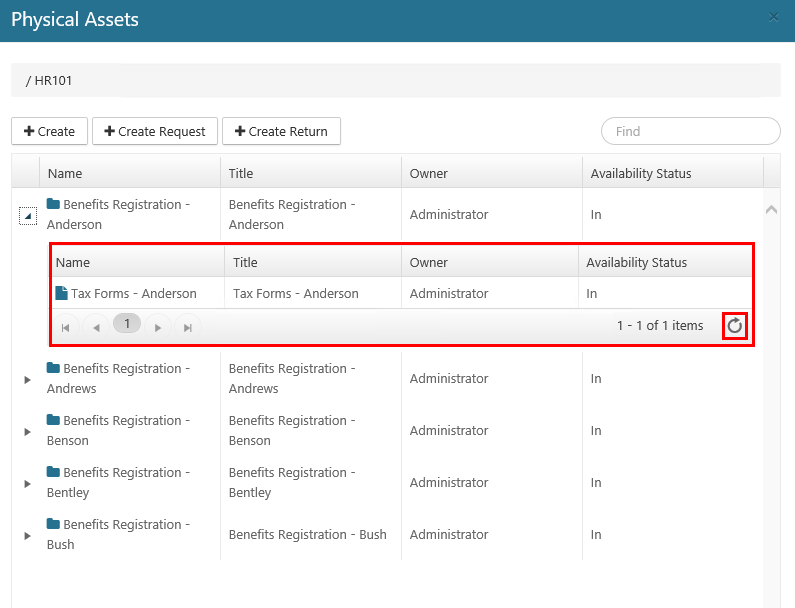Screen dimensions: 795x608
Task: Expand the Benefits Registration - Bush row
Action: click(x=28, y=535)
